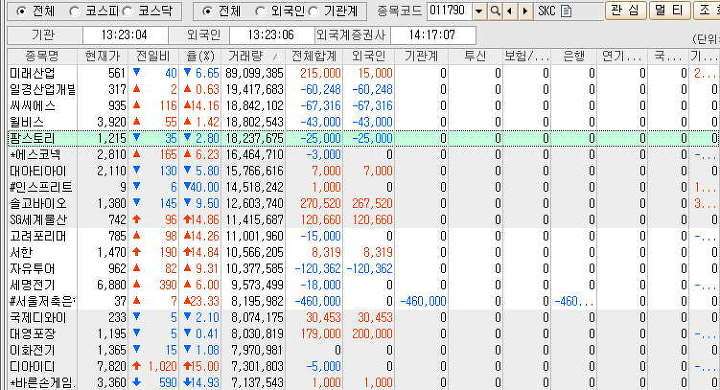Viewport: 720px width, 390px height.
Task: Open the document icon next to SKC
Action: 566,11
